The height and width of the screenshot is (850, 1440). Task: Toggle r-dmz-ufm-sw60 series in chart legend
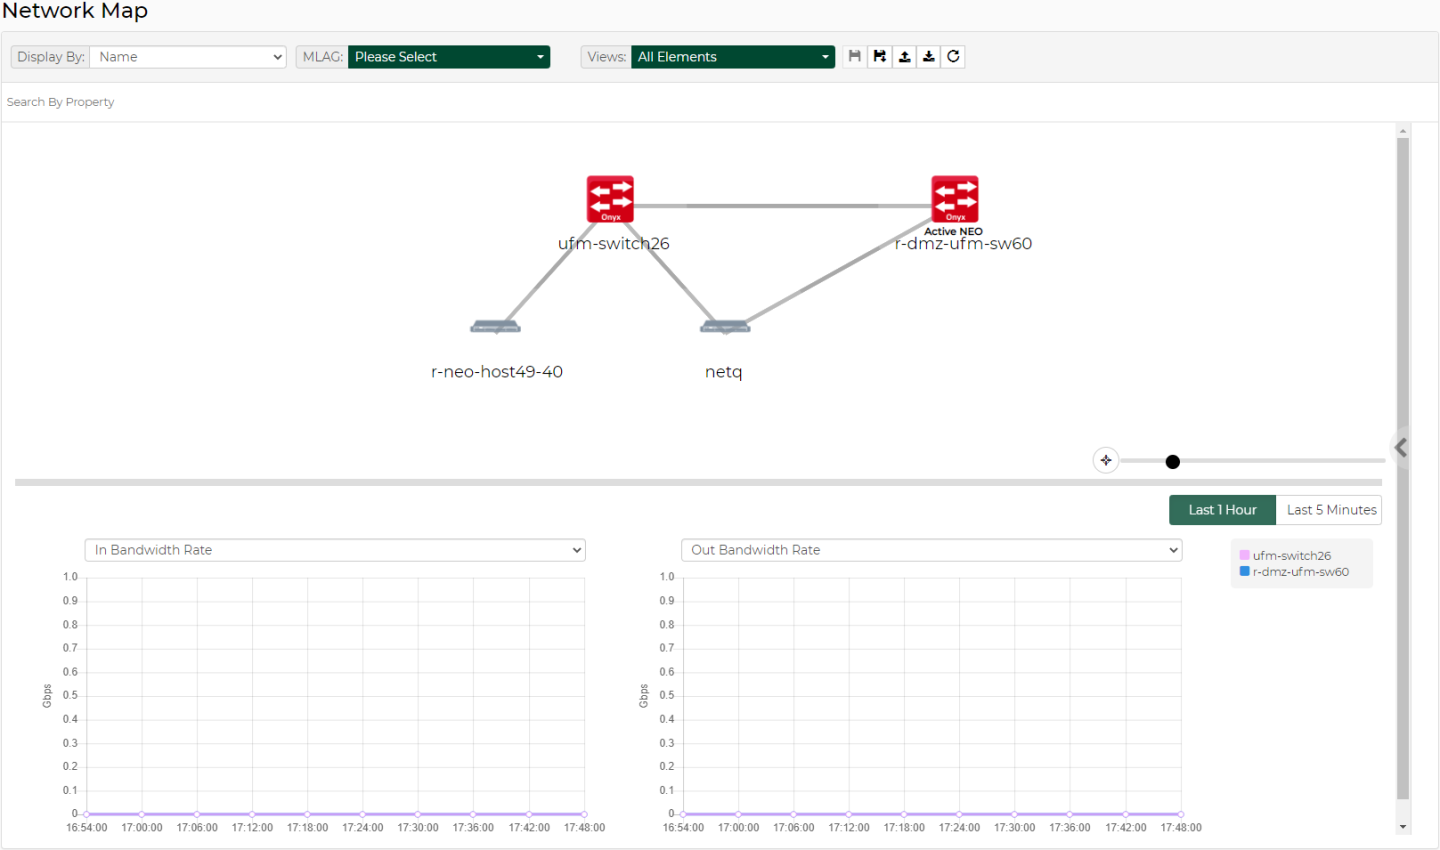(1299, 572)
